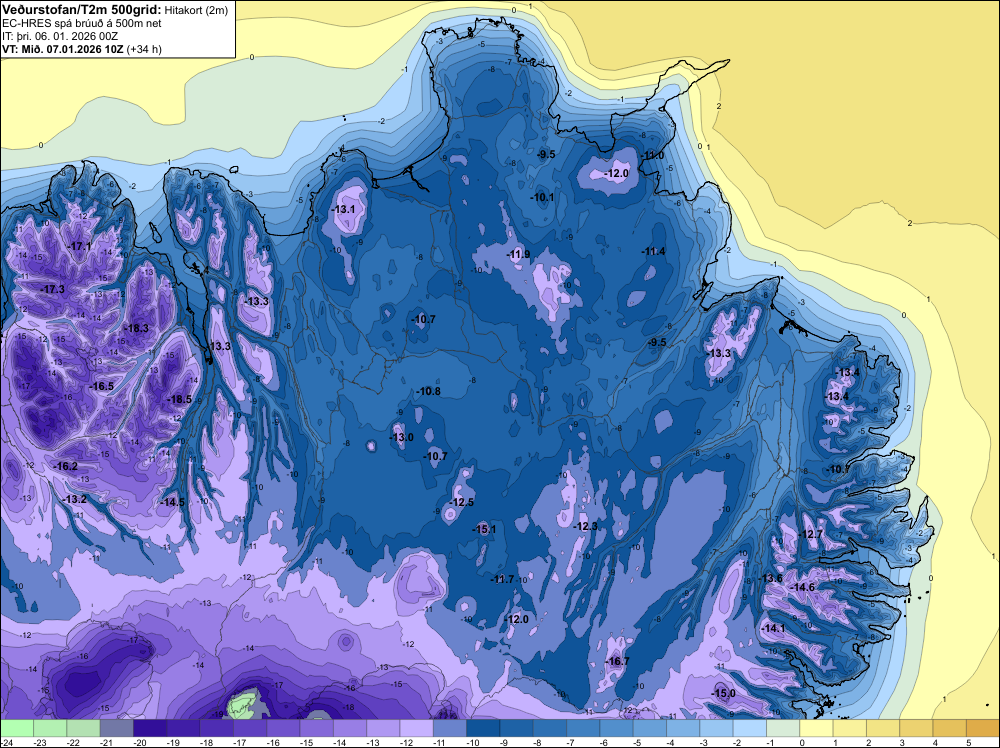Screen dimensions: 1000x748
Task: Click the gray-blue legend swatch labeled -21
Action: point(117,728)
